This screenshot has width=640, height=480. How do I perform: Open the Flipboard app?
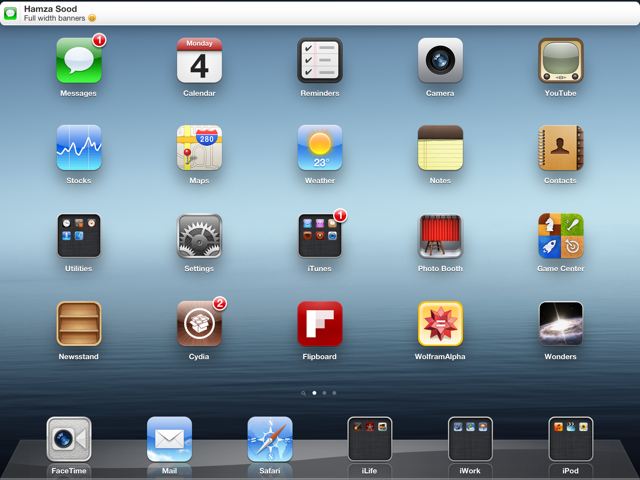click(x=320, y=324)
